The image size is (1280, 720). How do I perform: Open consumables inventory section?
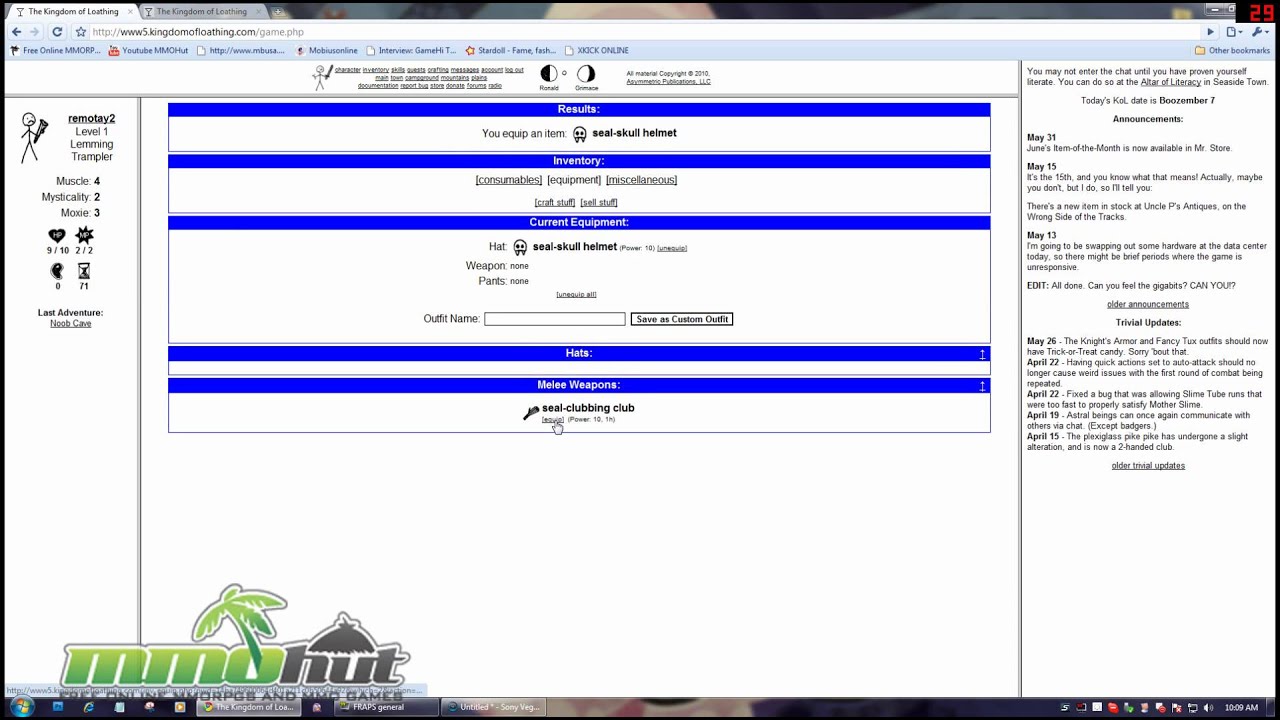click(508, 180)
